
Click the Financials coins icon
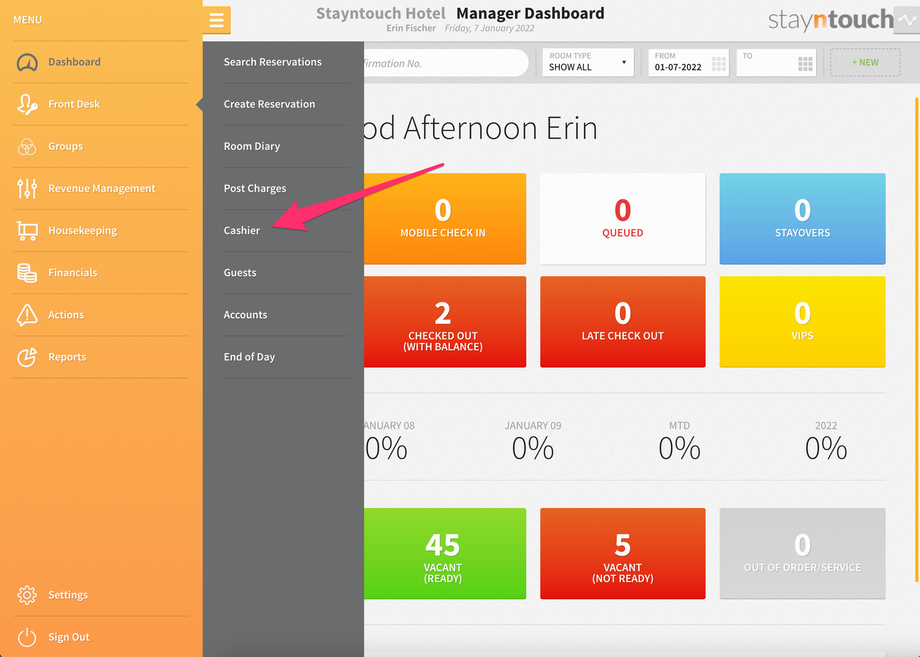[x=27, y=273]
